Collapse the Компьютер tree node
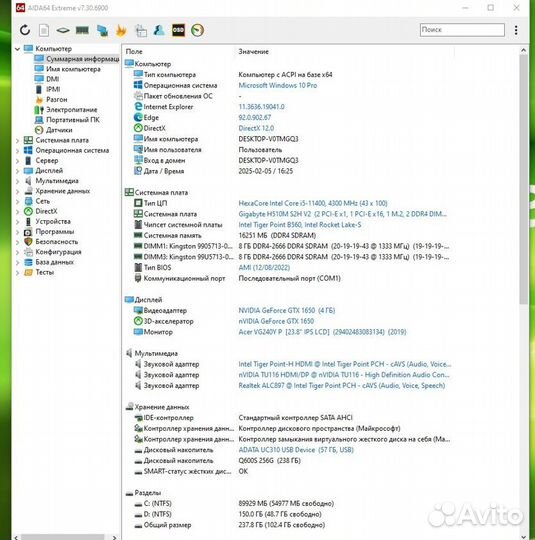Image resolution: width=535 pixels, height=540 pixels. [x=18, y=49]
